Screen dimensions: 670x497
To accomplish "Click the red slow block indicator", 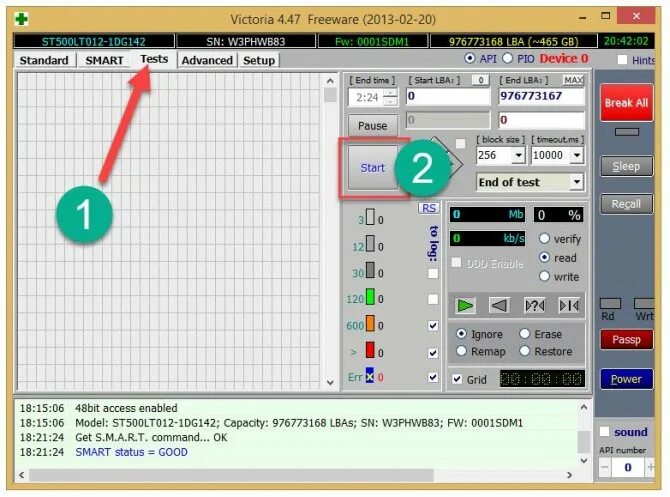I will [x=370, y=350].
